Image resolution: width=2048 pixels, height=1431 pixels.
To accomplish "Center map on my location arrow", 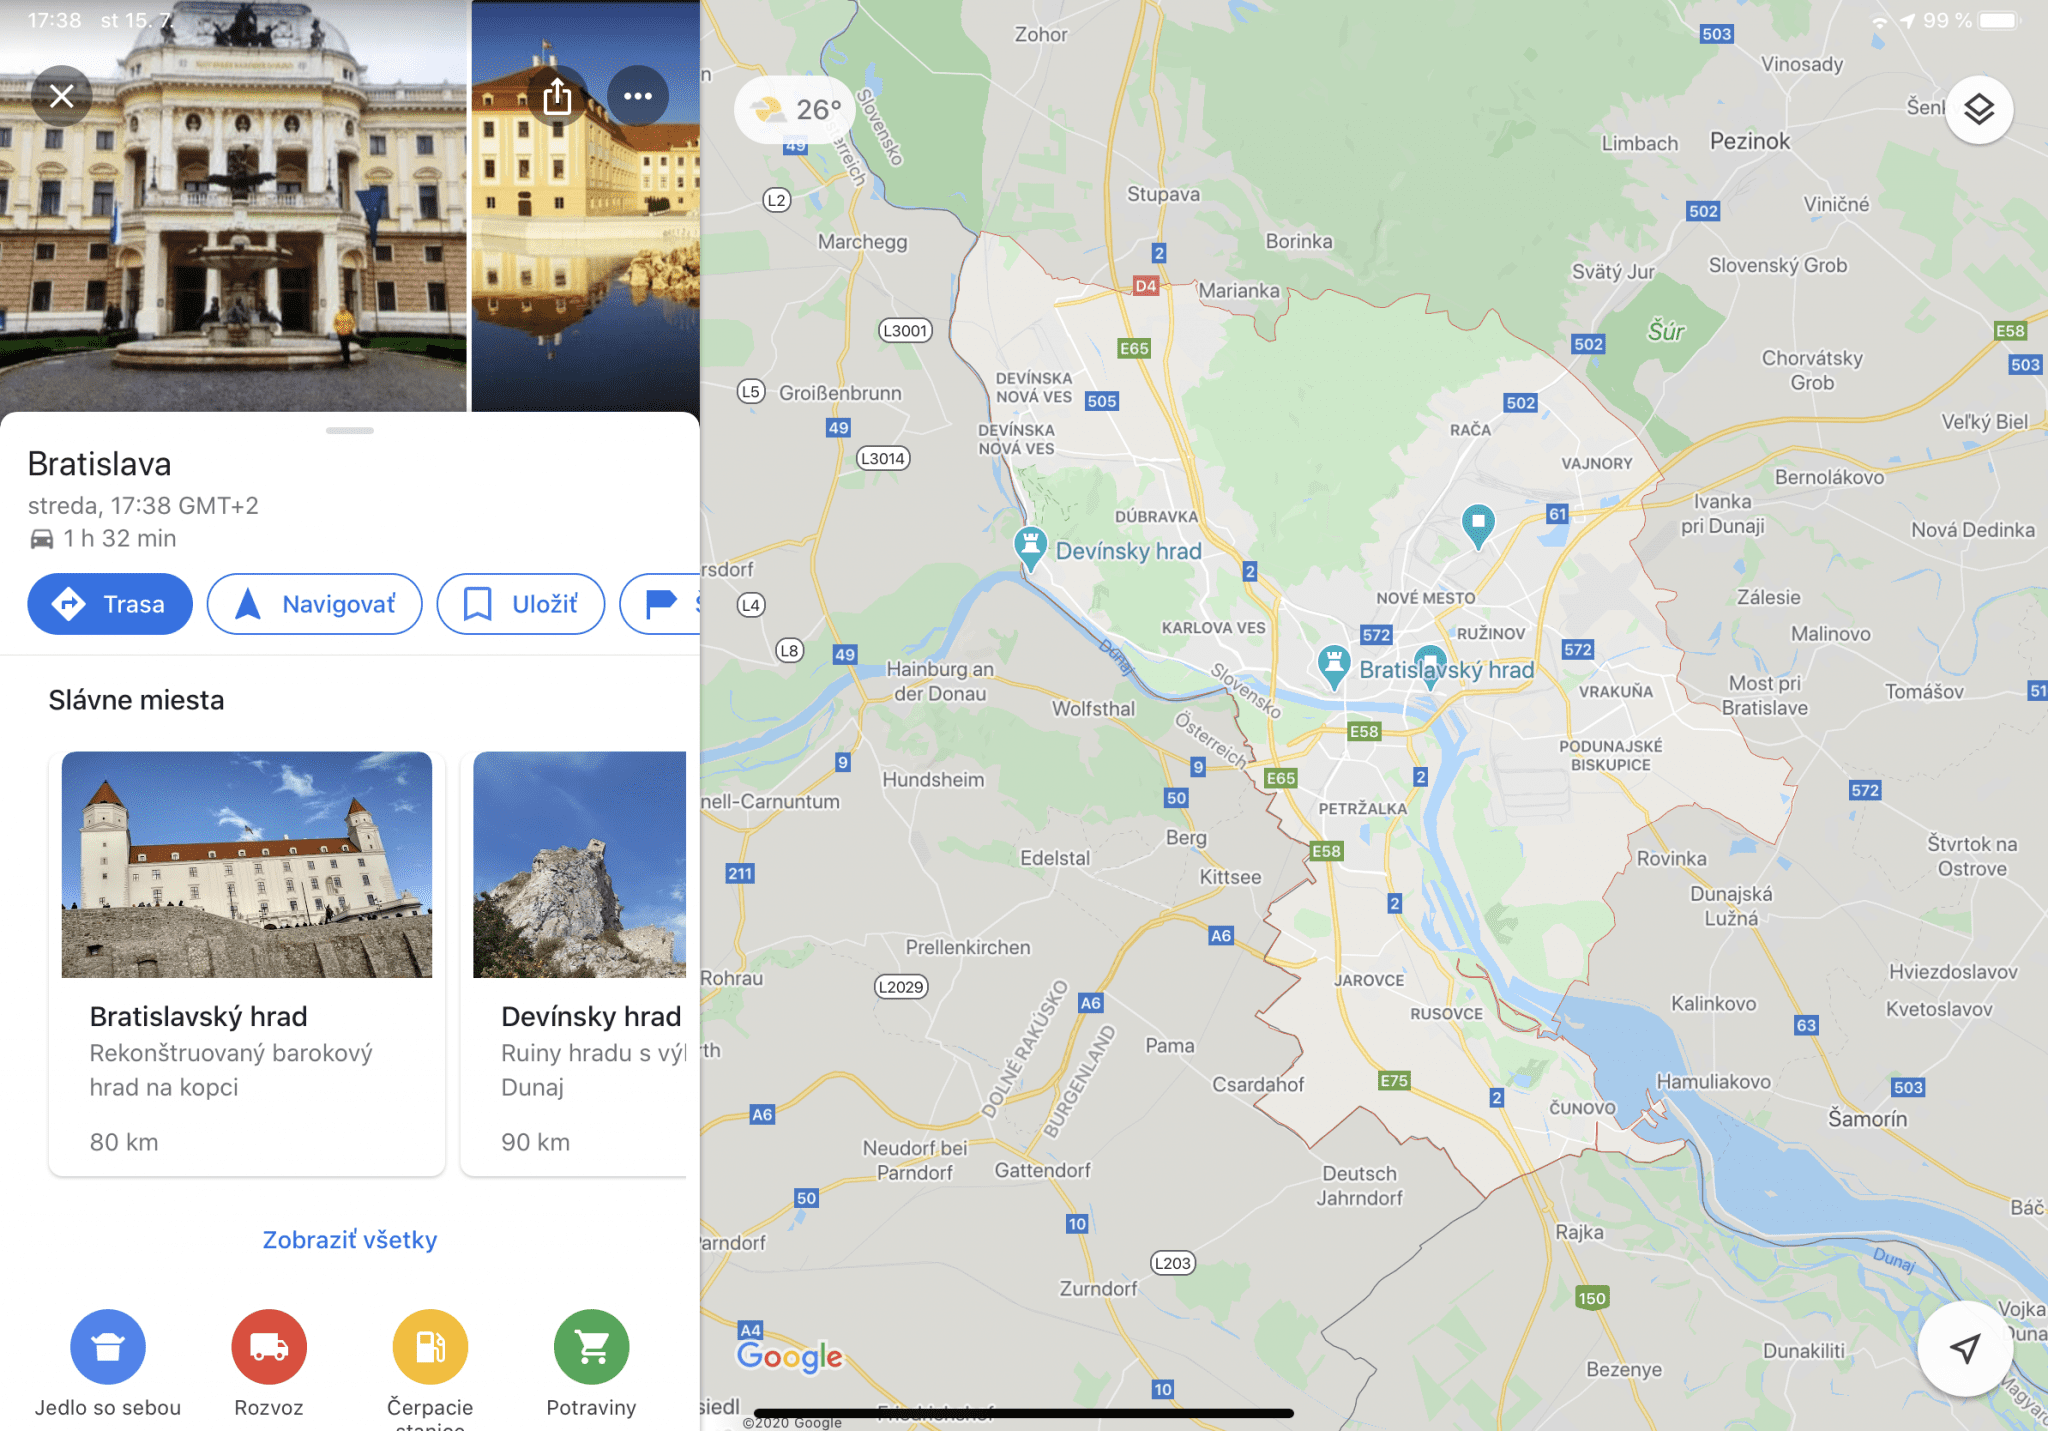I will (x=1965, y=1348).
